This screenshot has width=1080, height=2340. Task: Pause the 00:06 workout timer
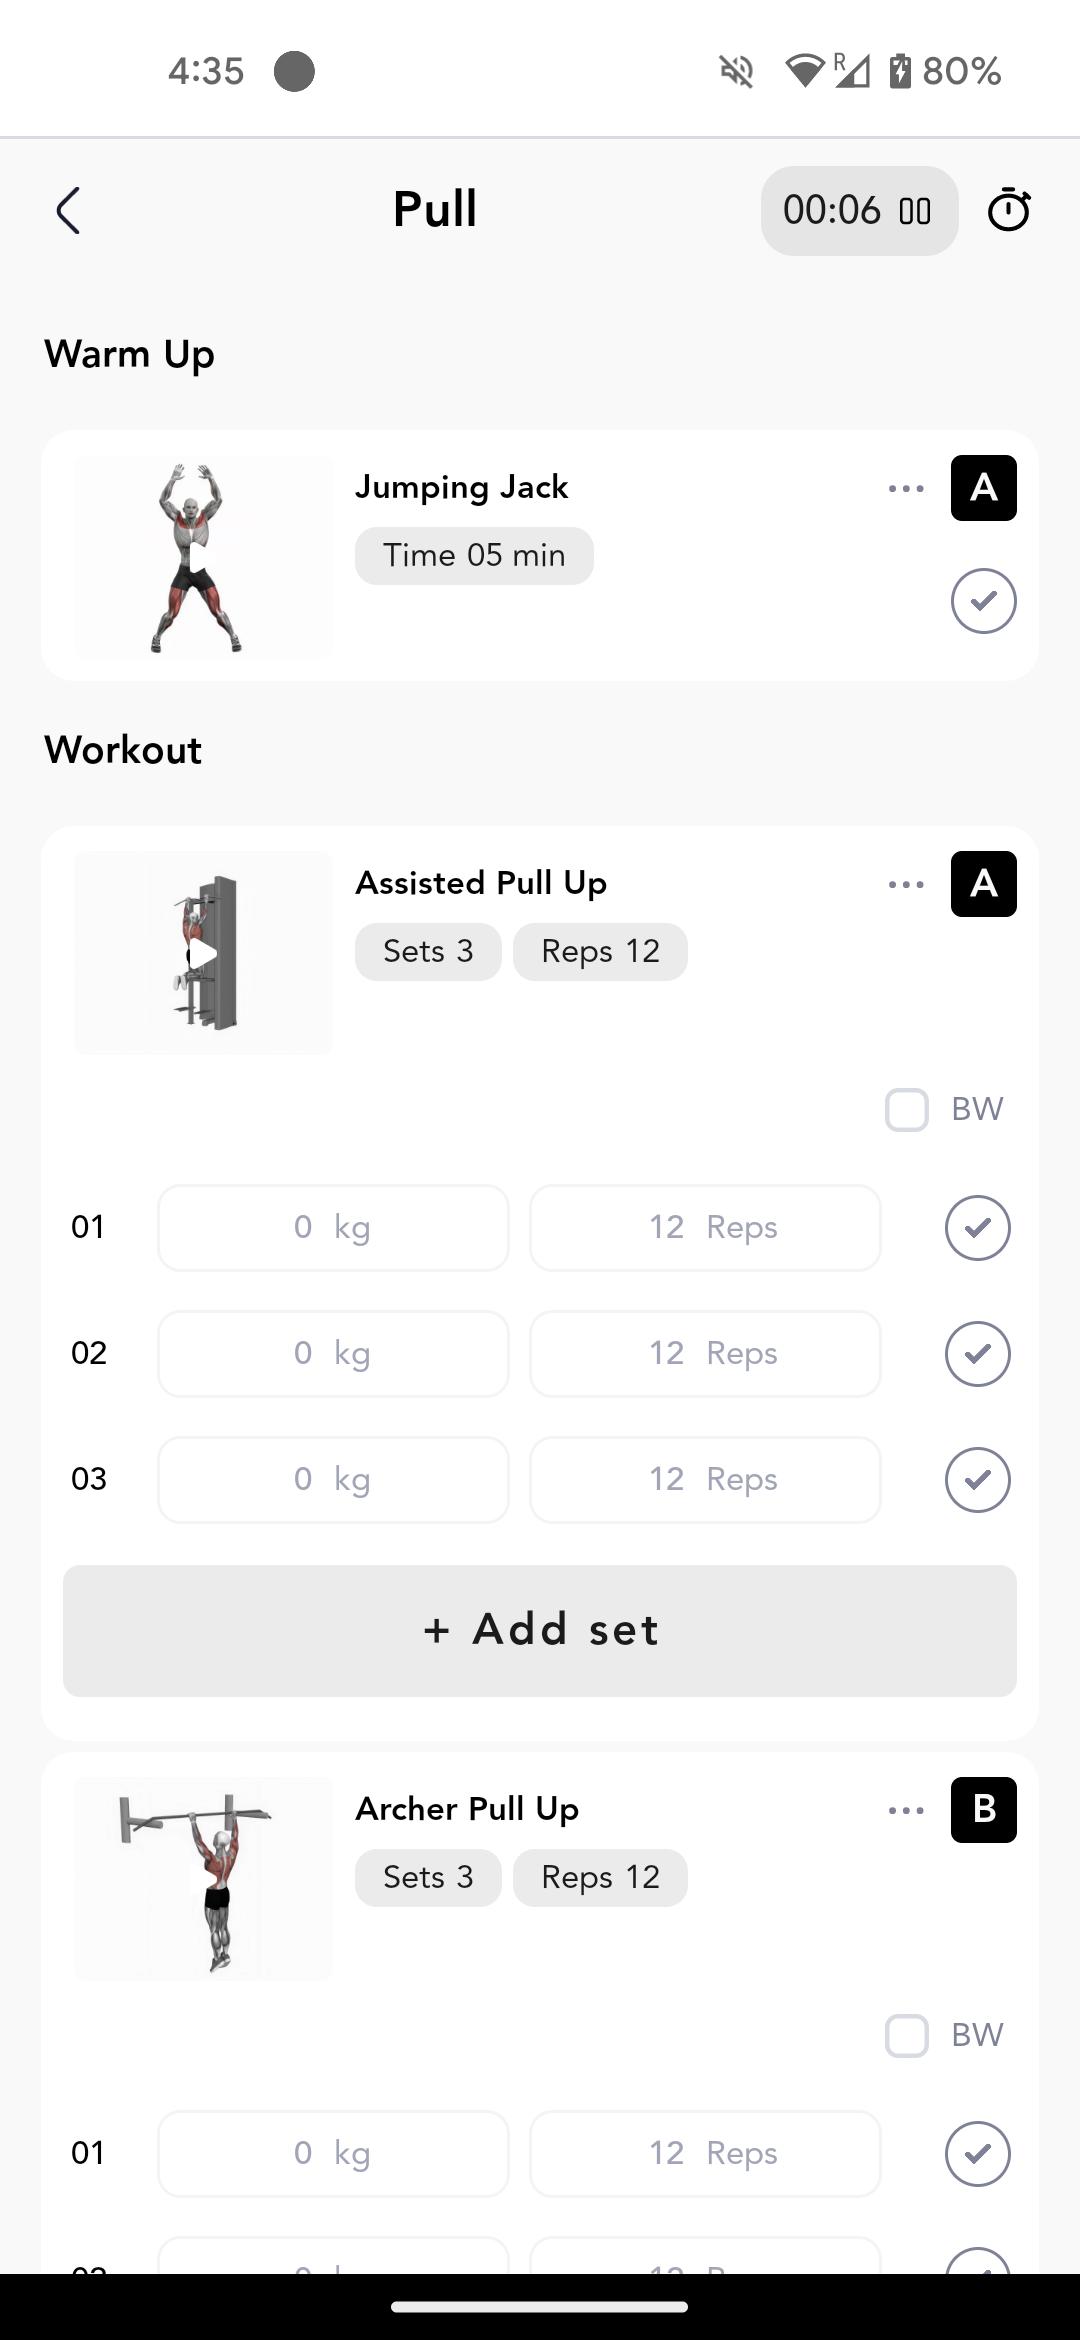click(914, 211)
